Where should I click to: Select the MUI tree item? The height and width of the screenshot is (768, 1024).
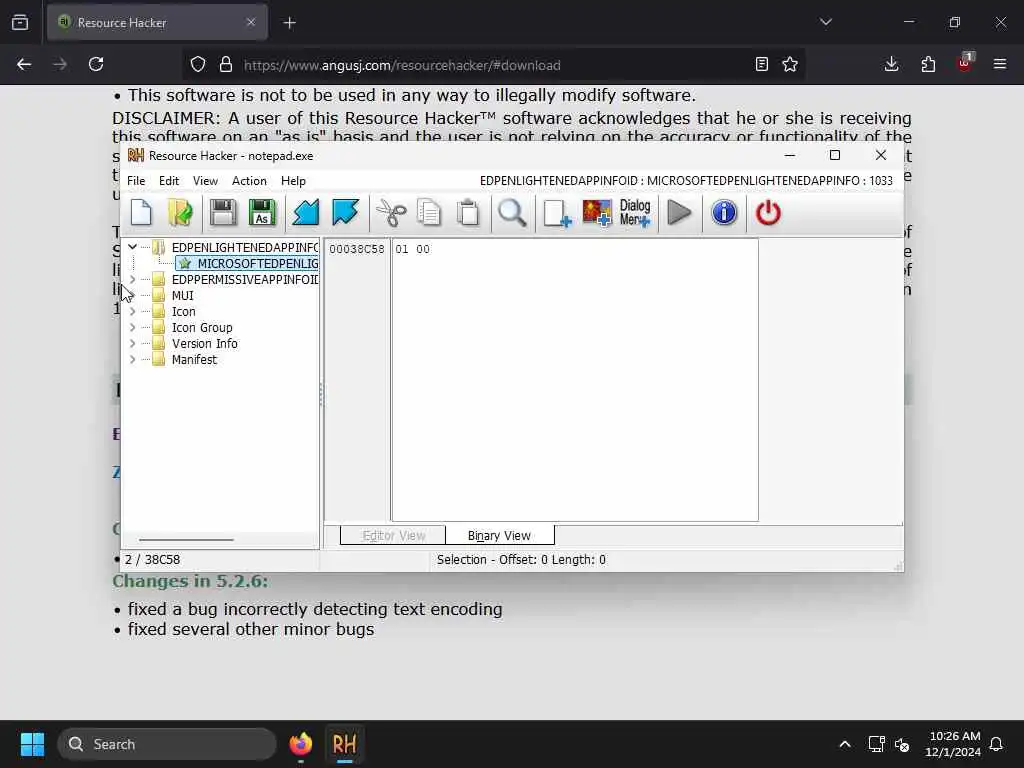(x=182, y=295)
